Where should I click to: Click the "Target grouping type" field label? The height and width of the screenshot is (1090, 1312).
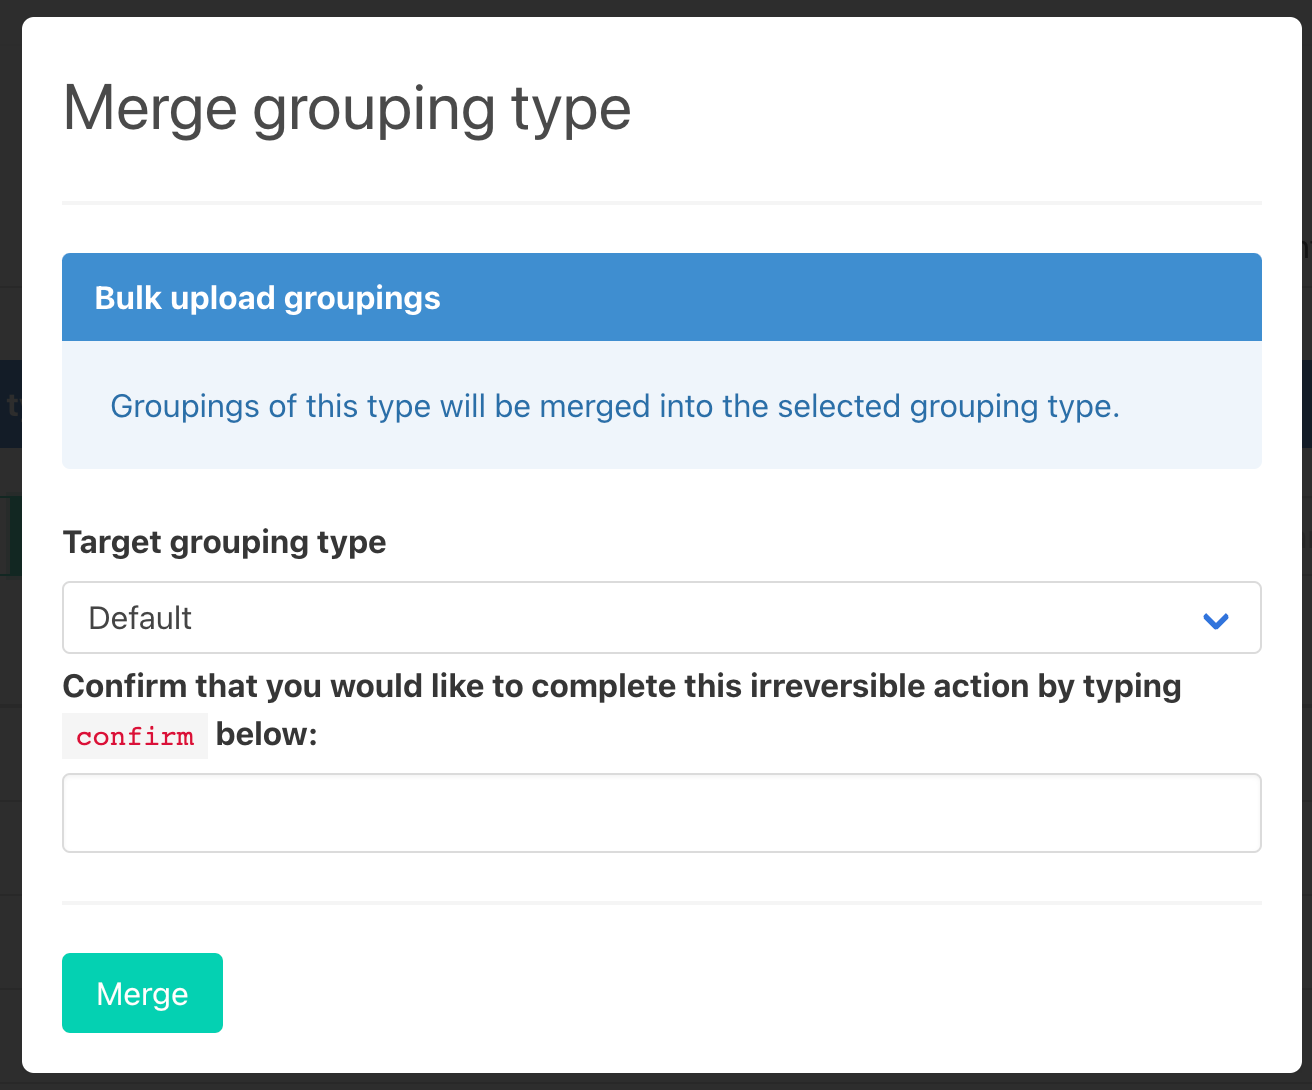click(224, 542)
